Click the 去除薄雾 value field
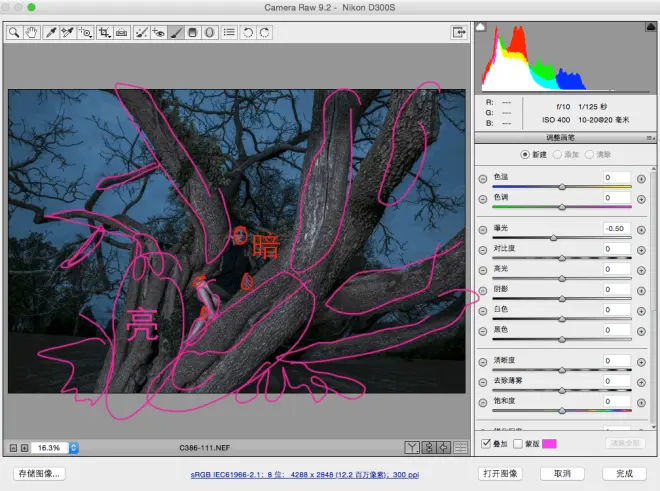Image resolution: width=660 pixels, height=491 pixels. tap(617, 381)
